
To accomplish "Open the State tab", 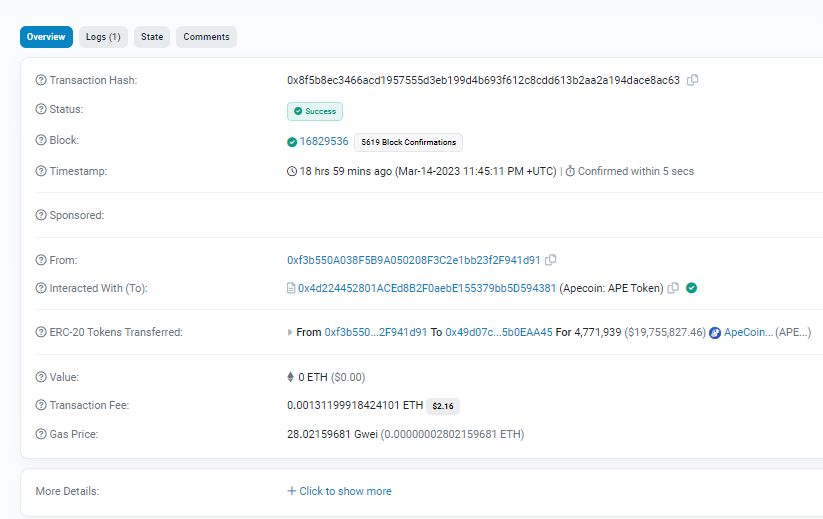I will click(x=152, y=37).
